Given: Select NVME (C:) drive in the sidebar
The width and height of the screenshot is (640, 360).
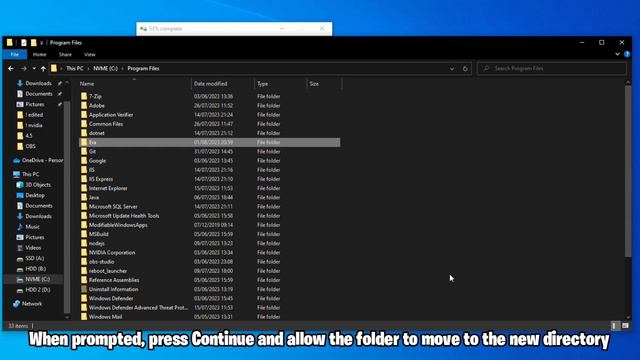Looking at the screenshot, I should coord(38,279).
